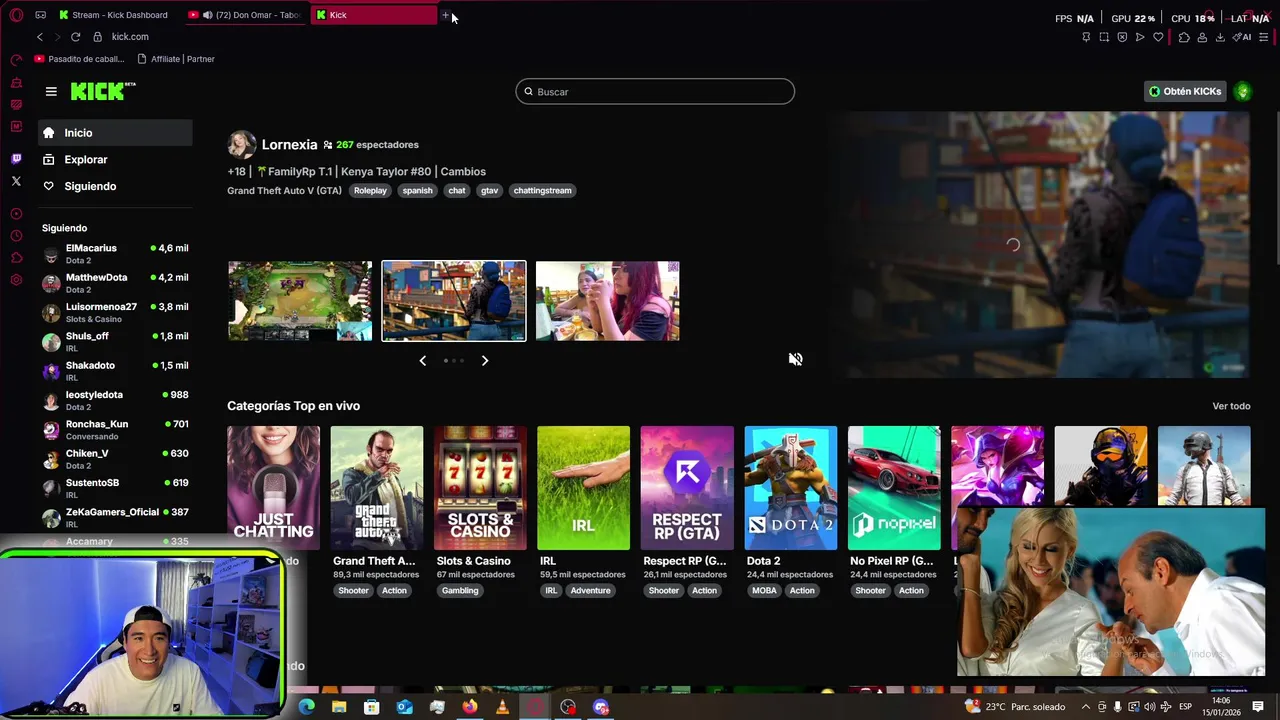Open Lornexia streamer name
The width and height of the screenshot is (1280, 720).
click(289, 145)
